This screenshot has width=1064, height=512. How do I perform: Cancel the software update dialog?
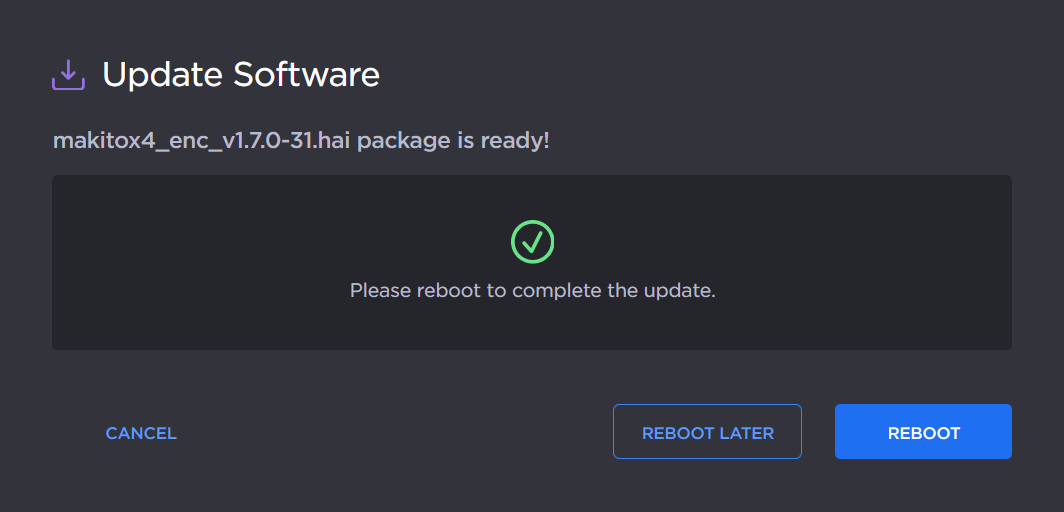(141, 433)
